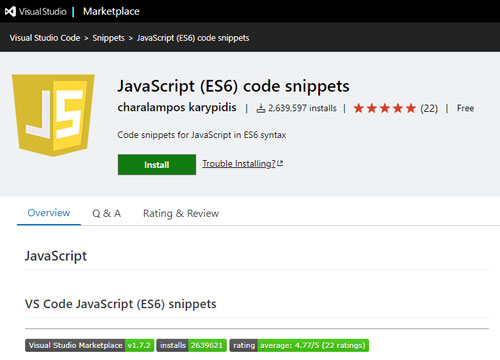Viewport: 500px width, 360px height.
Task: Switch to the Q & A tab
Action: (x=106, y=213)
